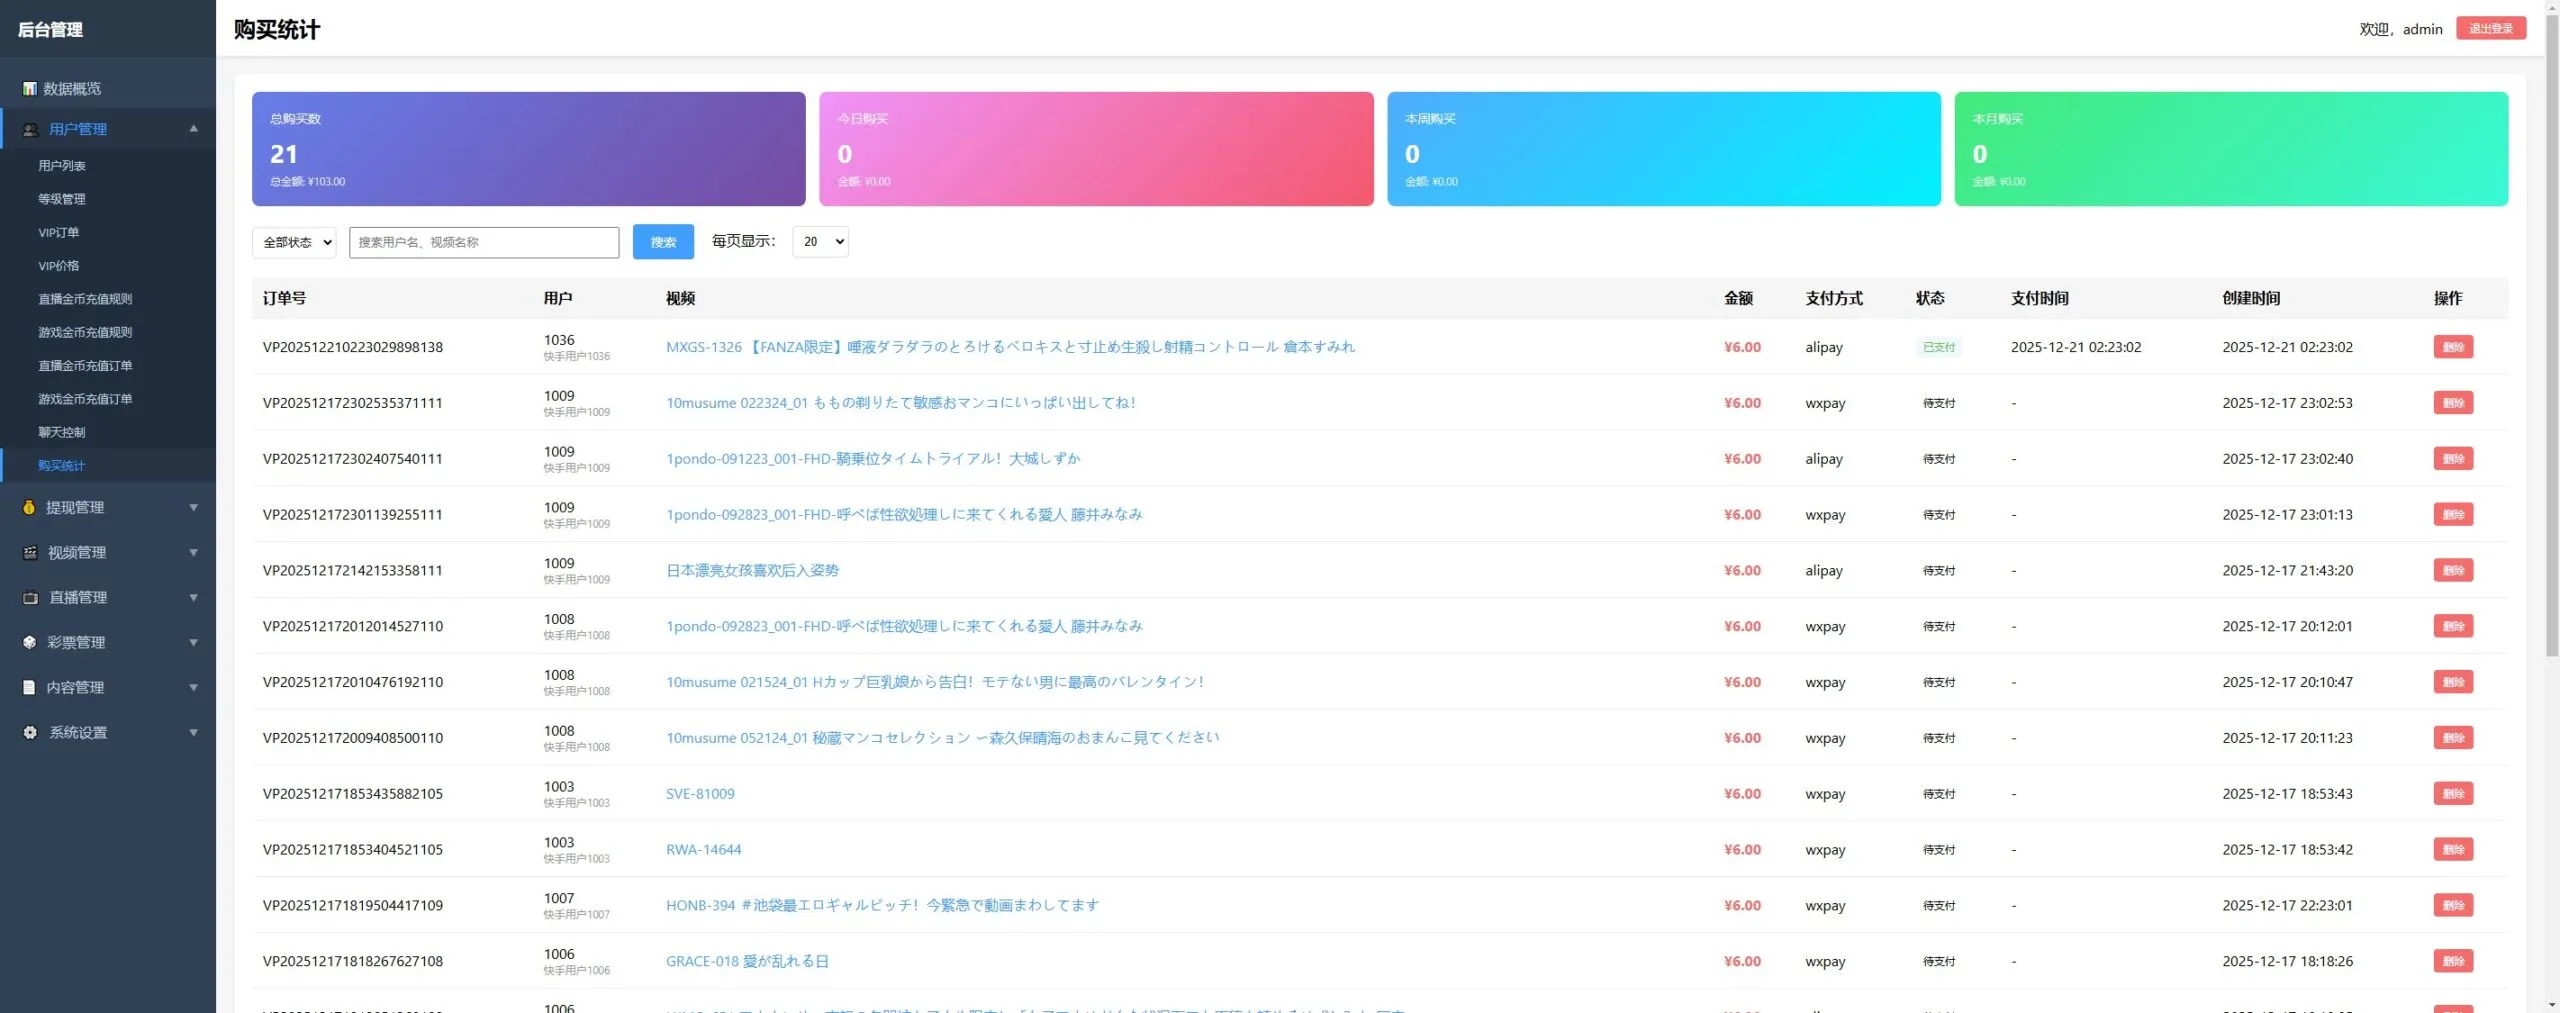
Task: Open the 10musume 022324_01 video link
Action: point(901,403)
